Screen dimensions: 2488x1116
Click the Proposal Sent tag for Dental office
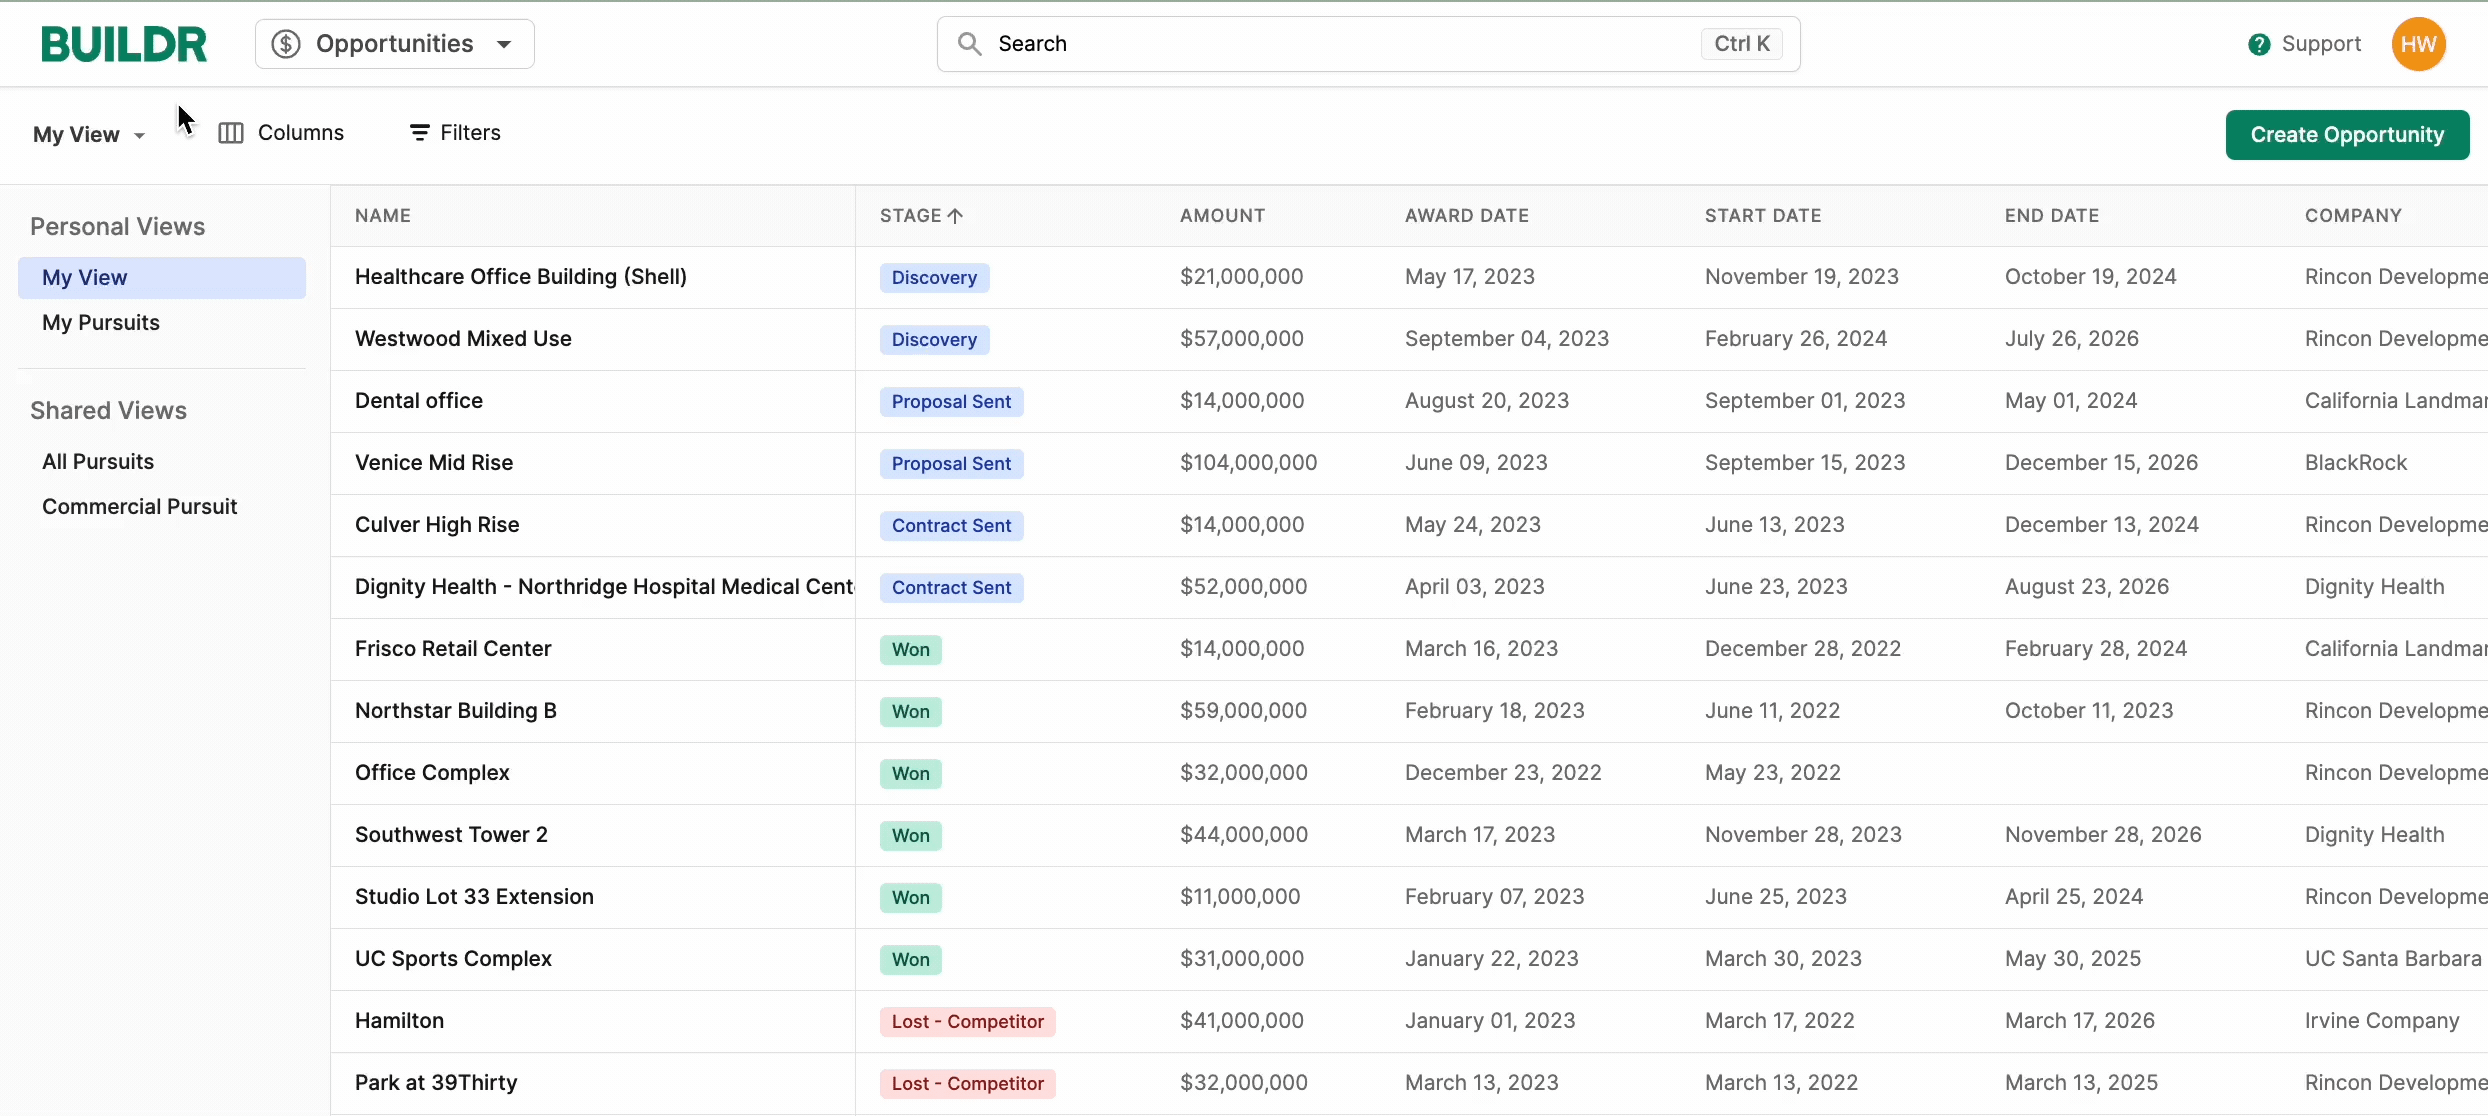coord(951,402)
